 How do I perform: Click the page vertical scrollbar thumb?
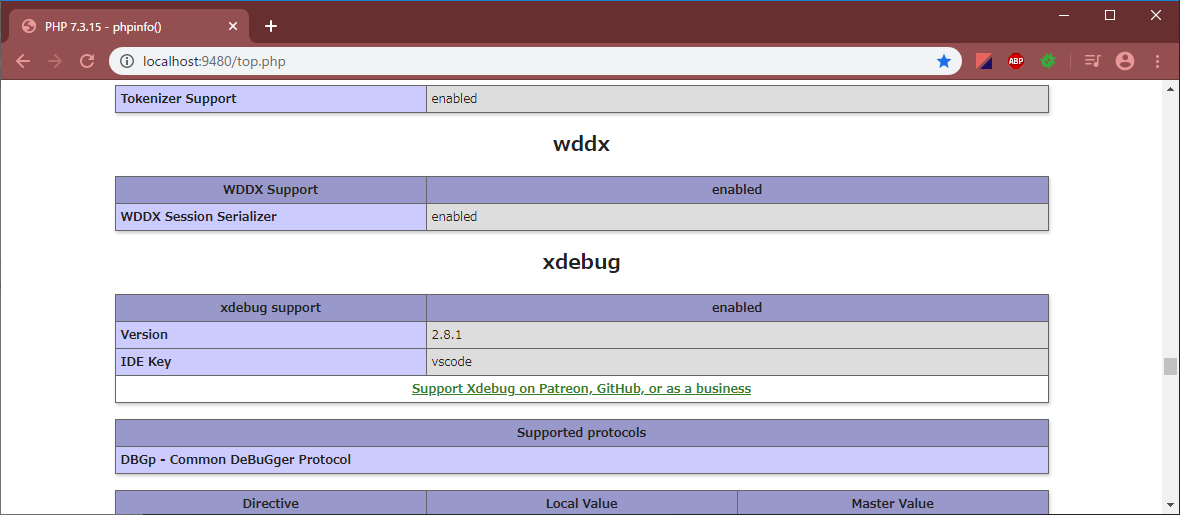pos(1169,366)
